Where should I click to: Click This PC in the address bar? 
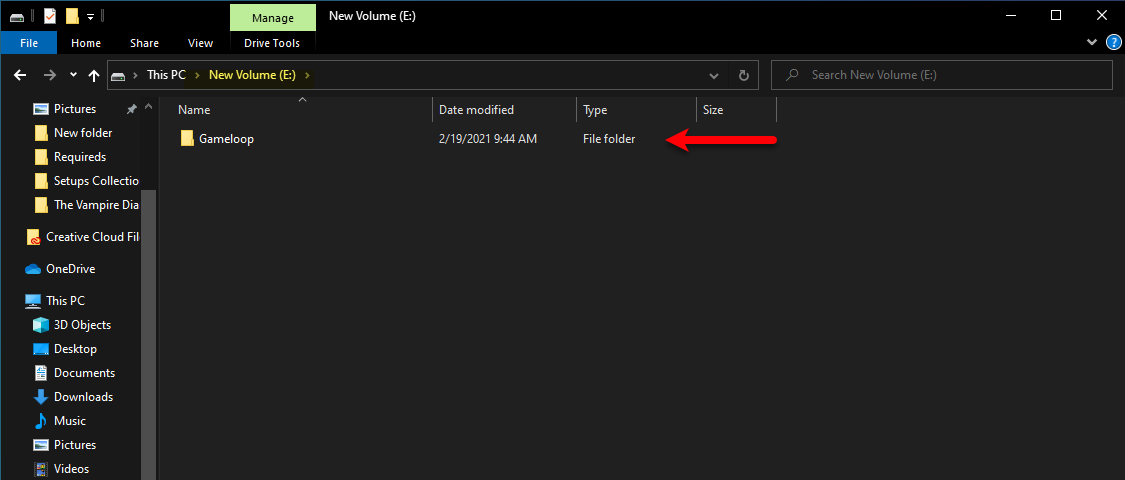(166, 75)
